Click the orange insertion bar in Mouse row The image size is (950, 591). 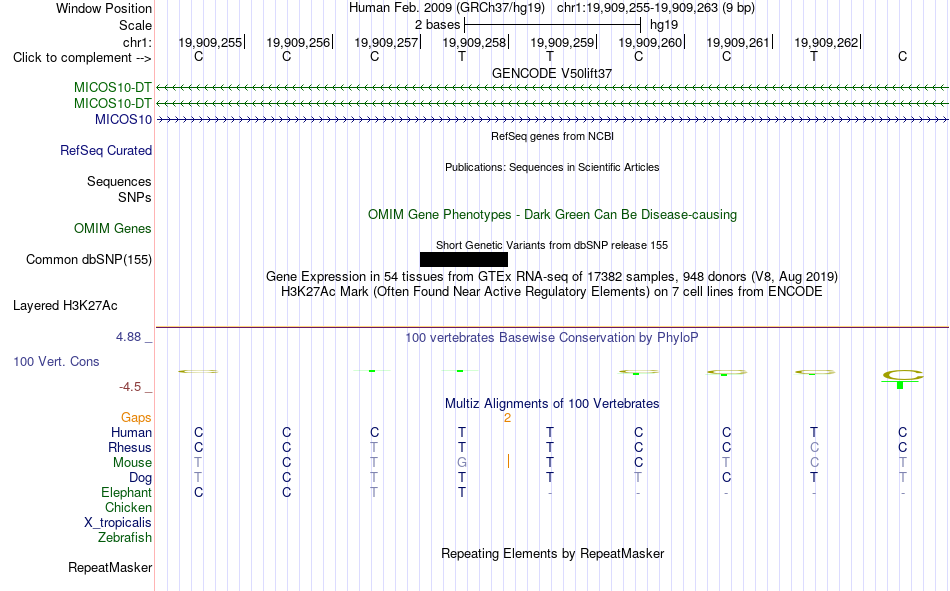(x=508, y=462)
